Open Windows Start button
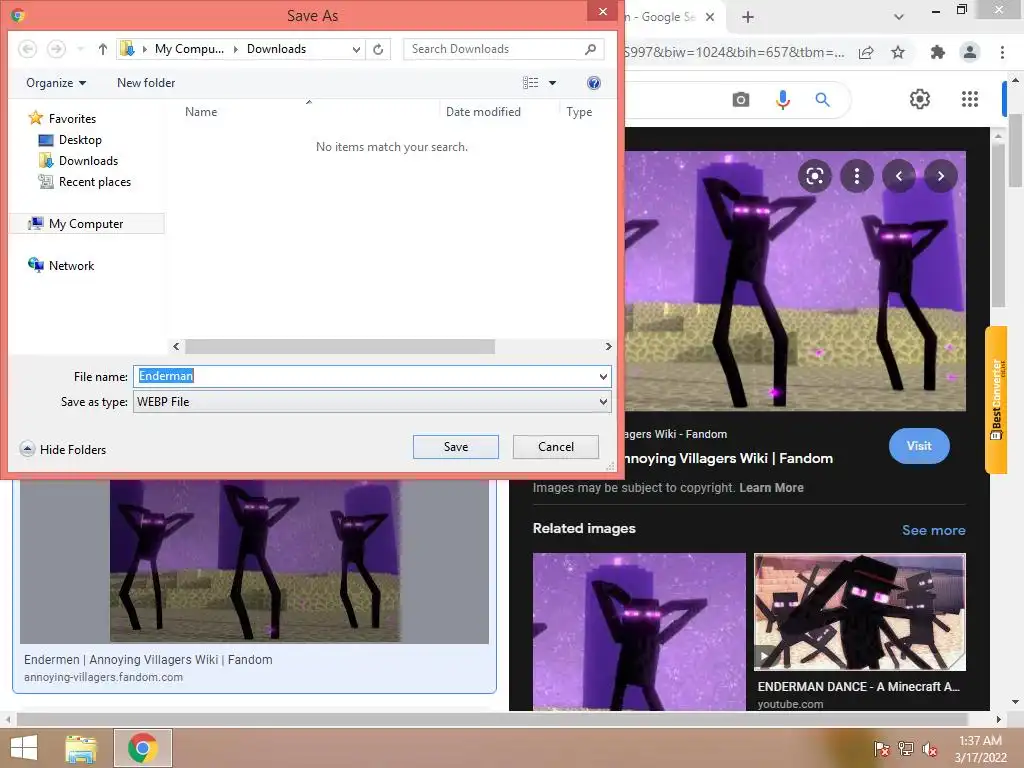The height and width of the screenshot is (768, 1024). tap(24, 748)
